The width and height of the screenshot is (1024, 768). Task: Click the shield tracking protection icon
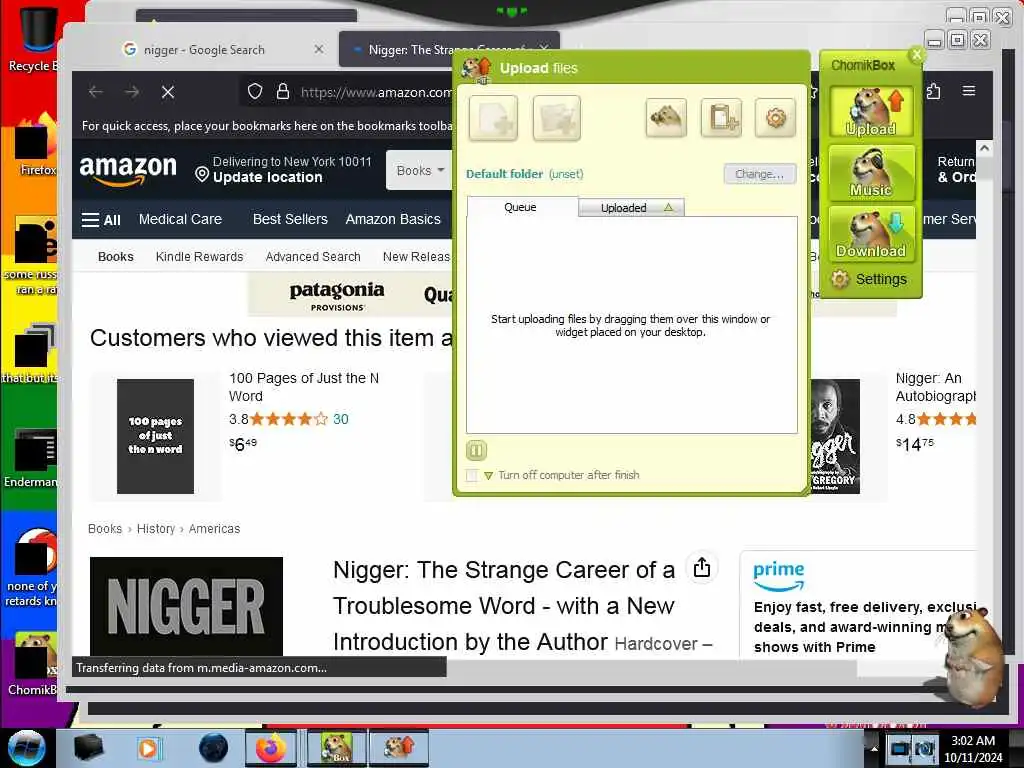coord(255,91)
